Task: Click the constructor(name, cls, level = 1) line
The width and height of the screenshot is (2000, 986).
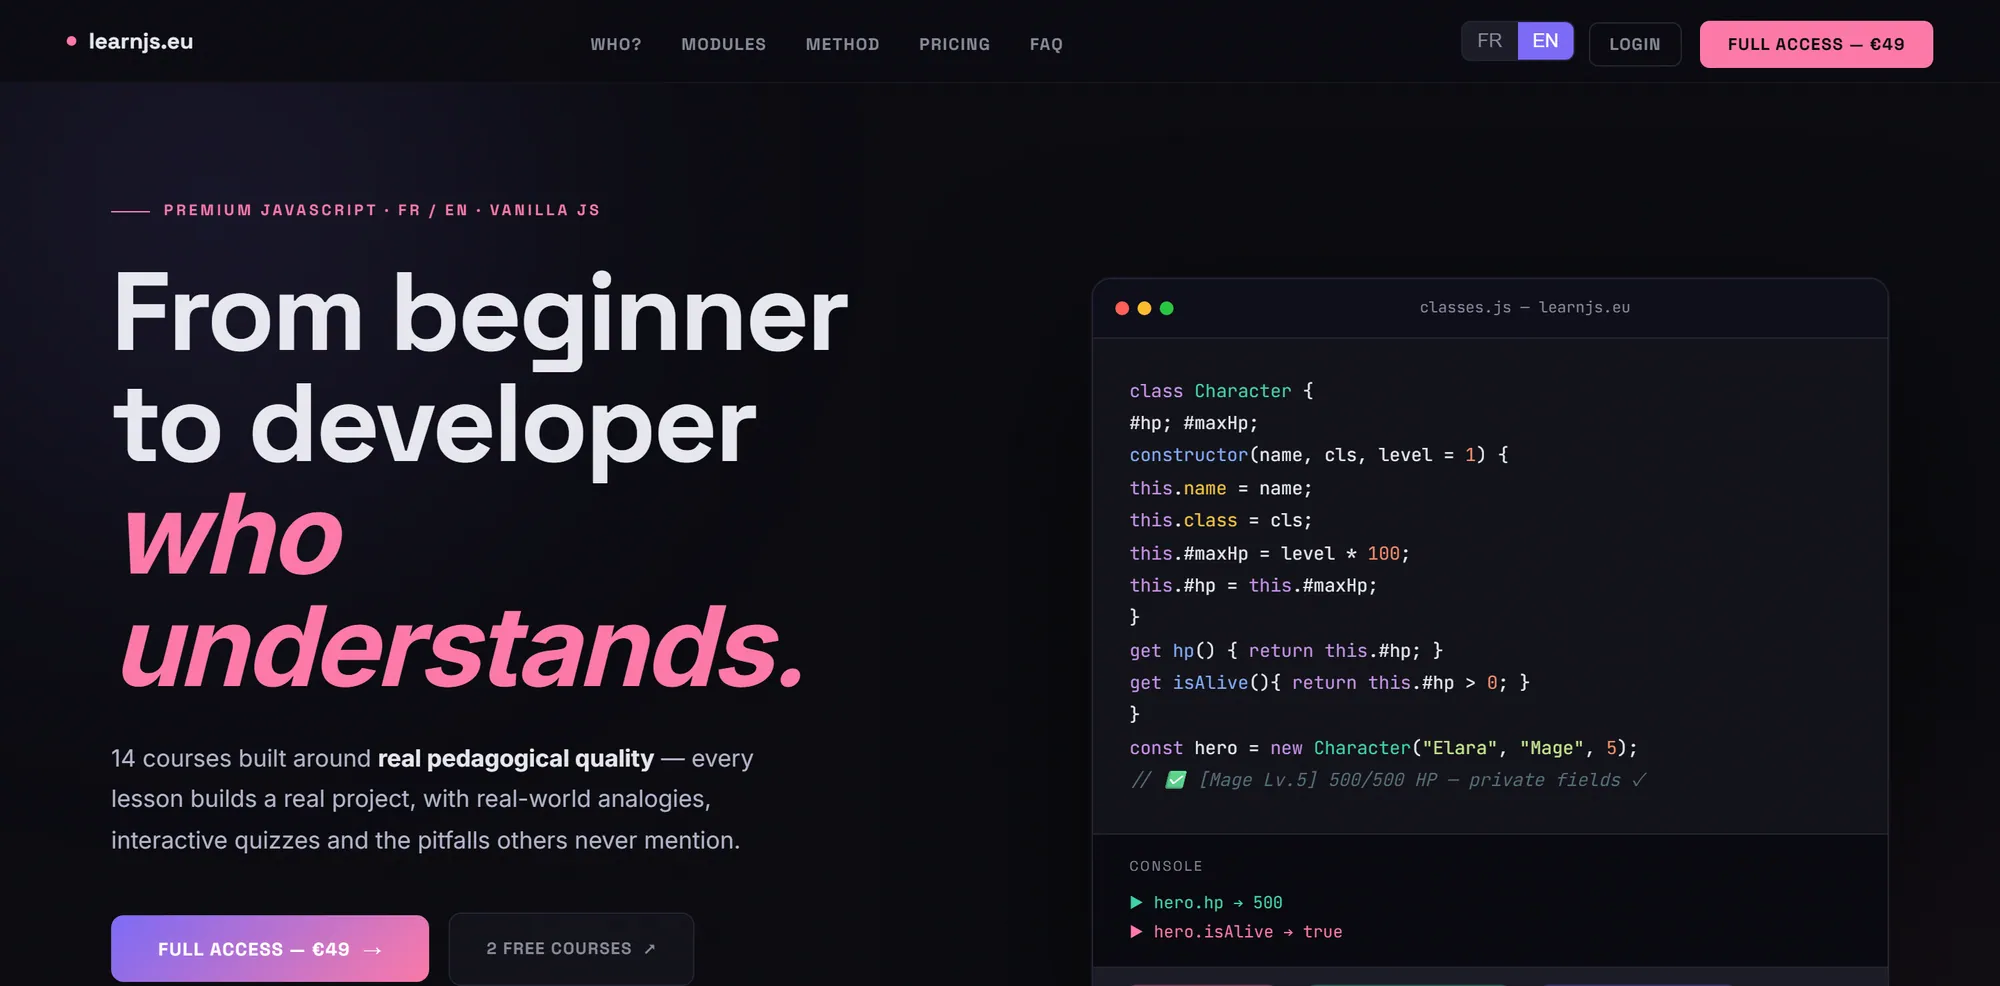Action: 1319,455
